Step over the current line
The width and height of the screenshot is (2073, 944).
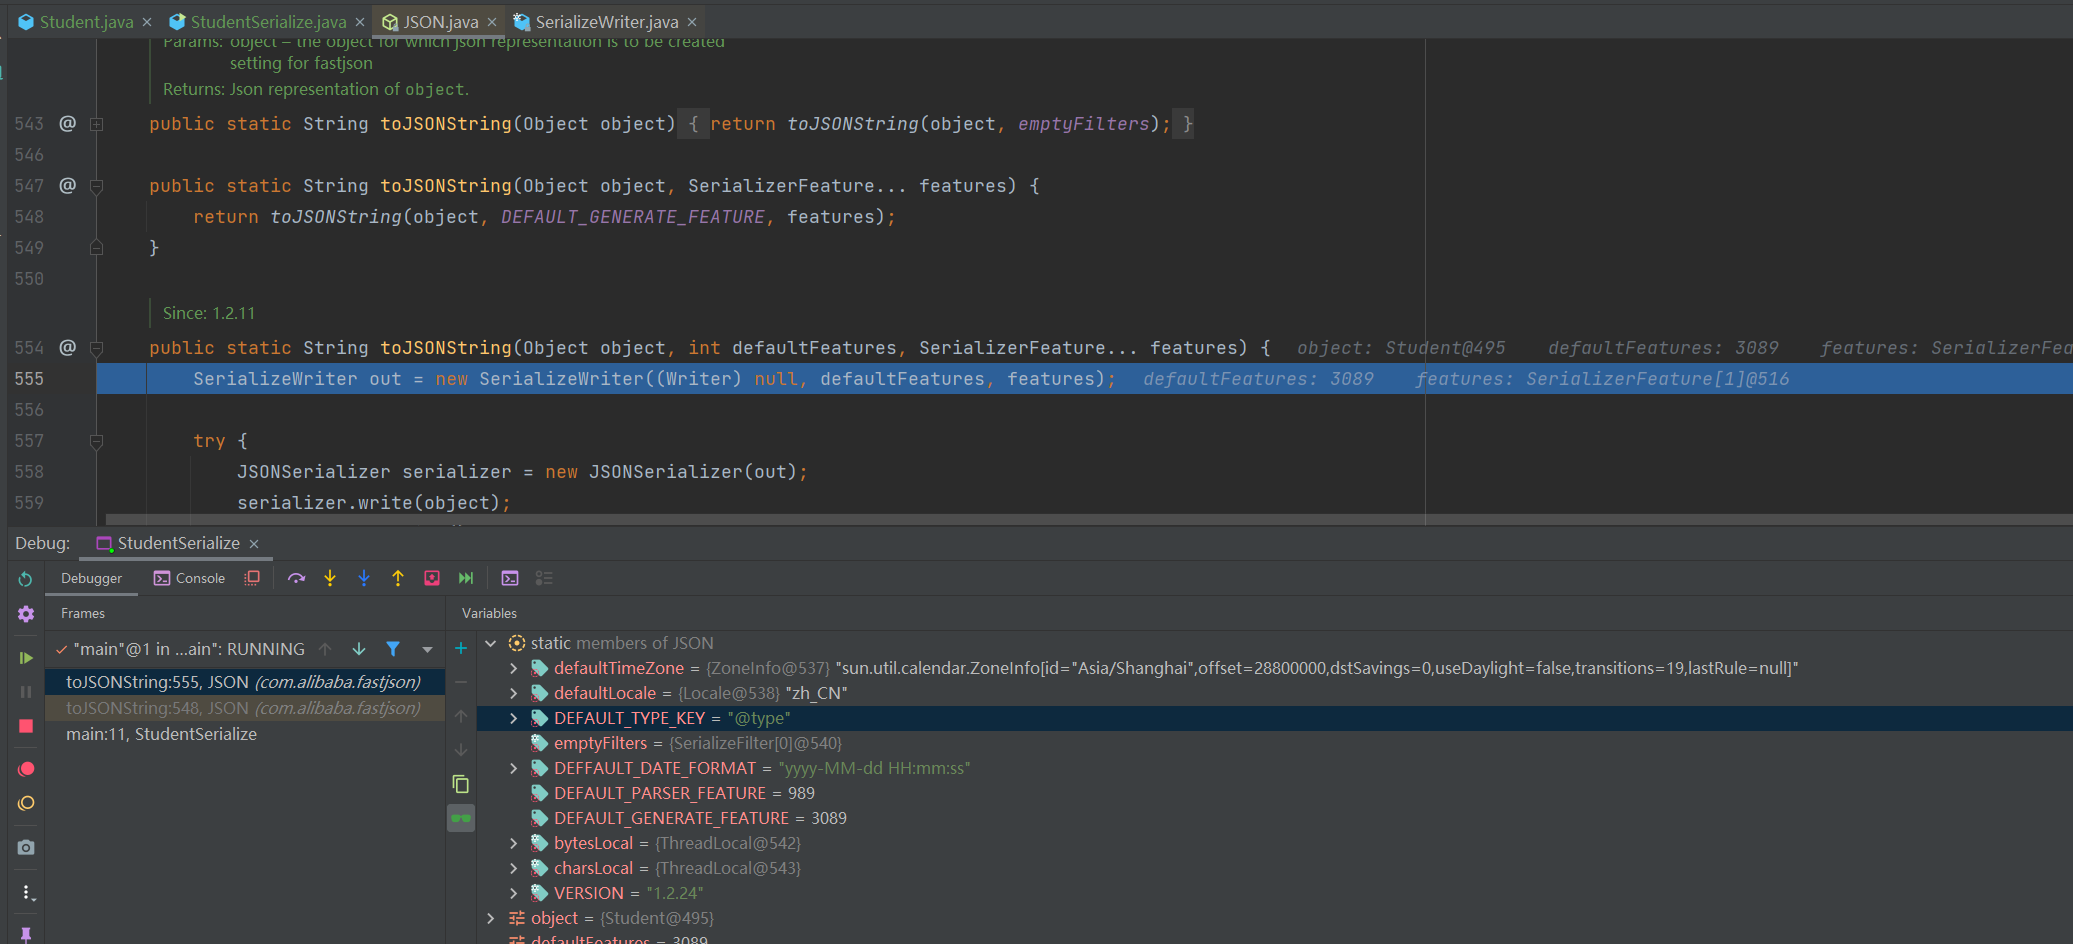point(296,578)
